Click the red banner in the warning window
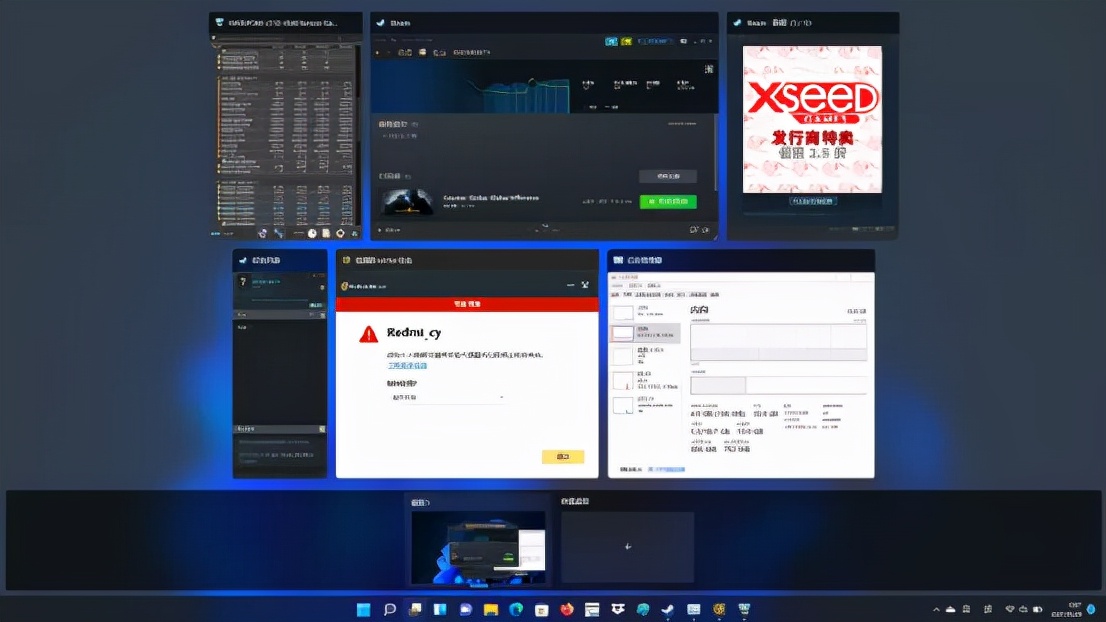The width and height of the screenshot is (1106, 622). [467, 304]
